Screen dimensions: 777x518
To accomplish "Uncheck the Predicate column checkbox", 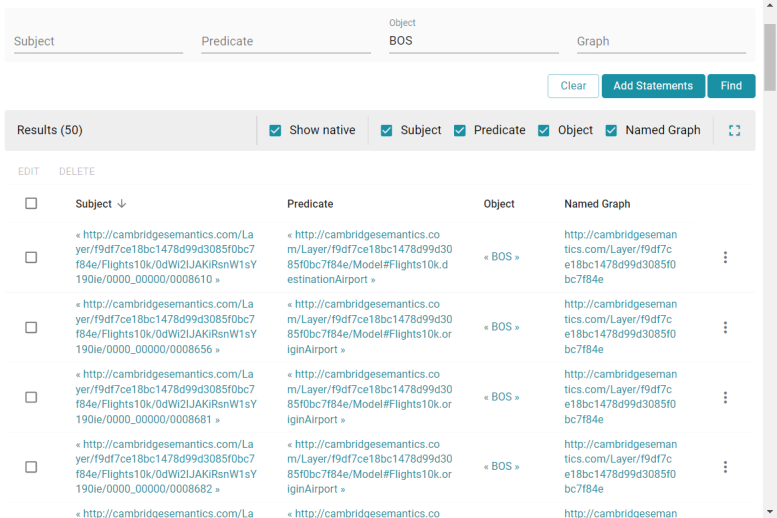I will 460,130.
